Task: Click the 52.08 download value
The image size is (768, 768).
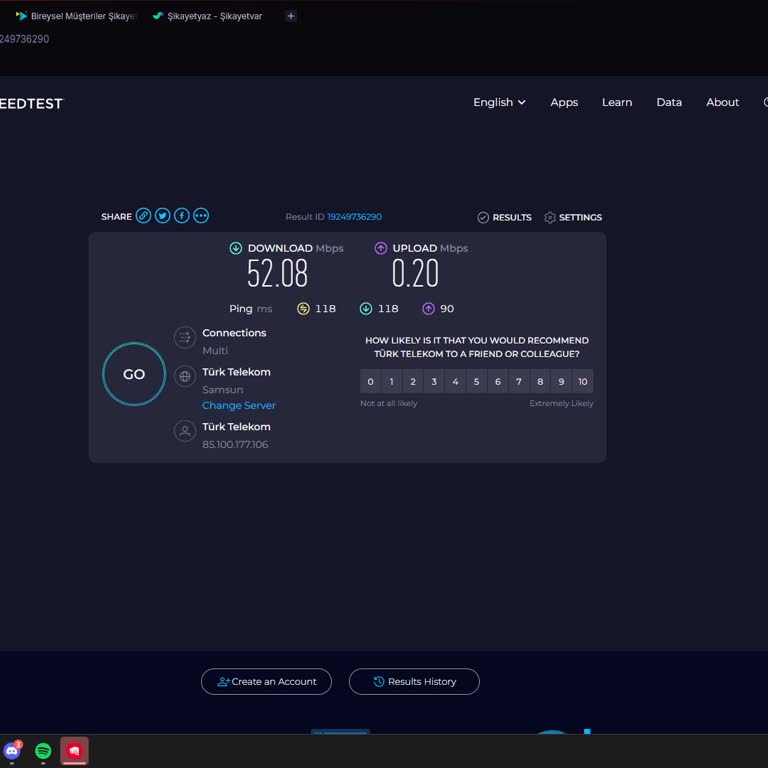Action: [x=277, y=273]
